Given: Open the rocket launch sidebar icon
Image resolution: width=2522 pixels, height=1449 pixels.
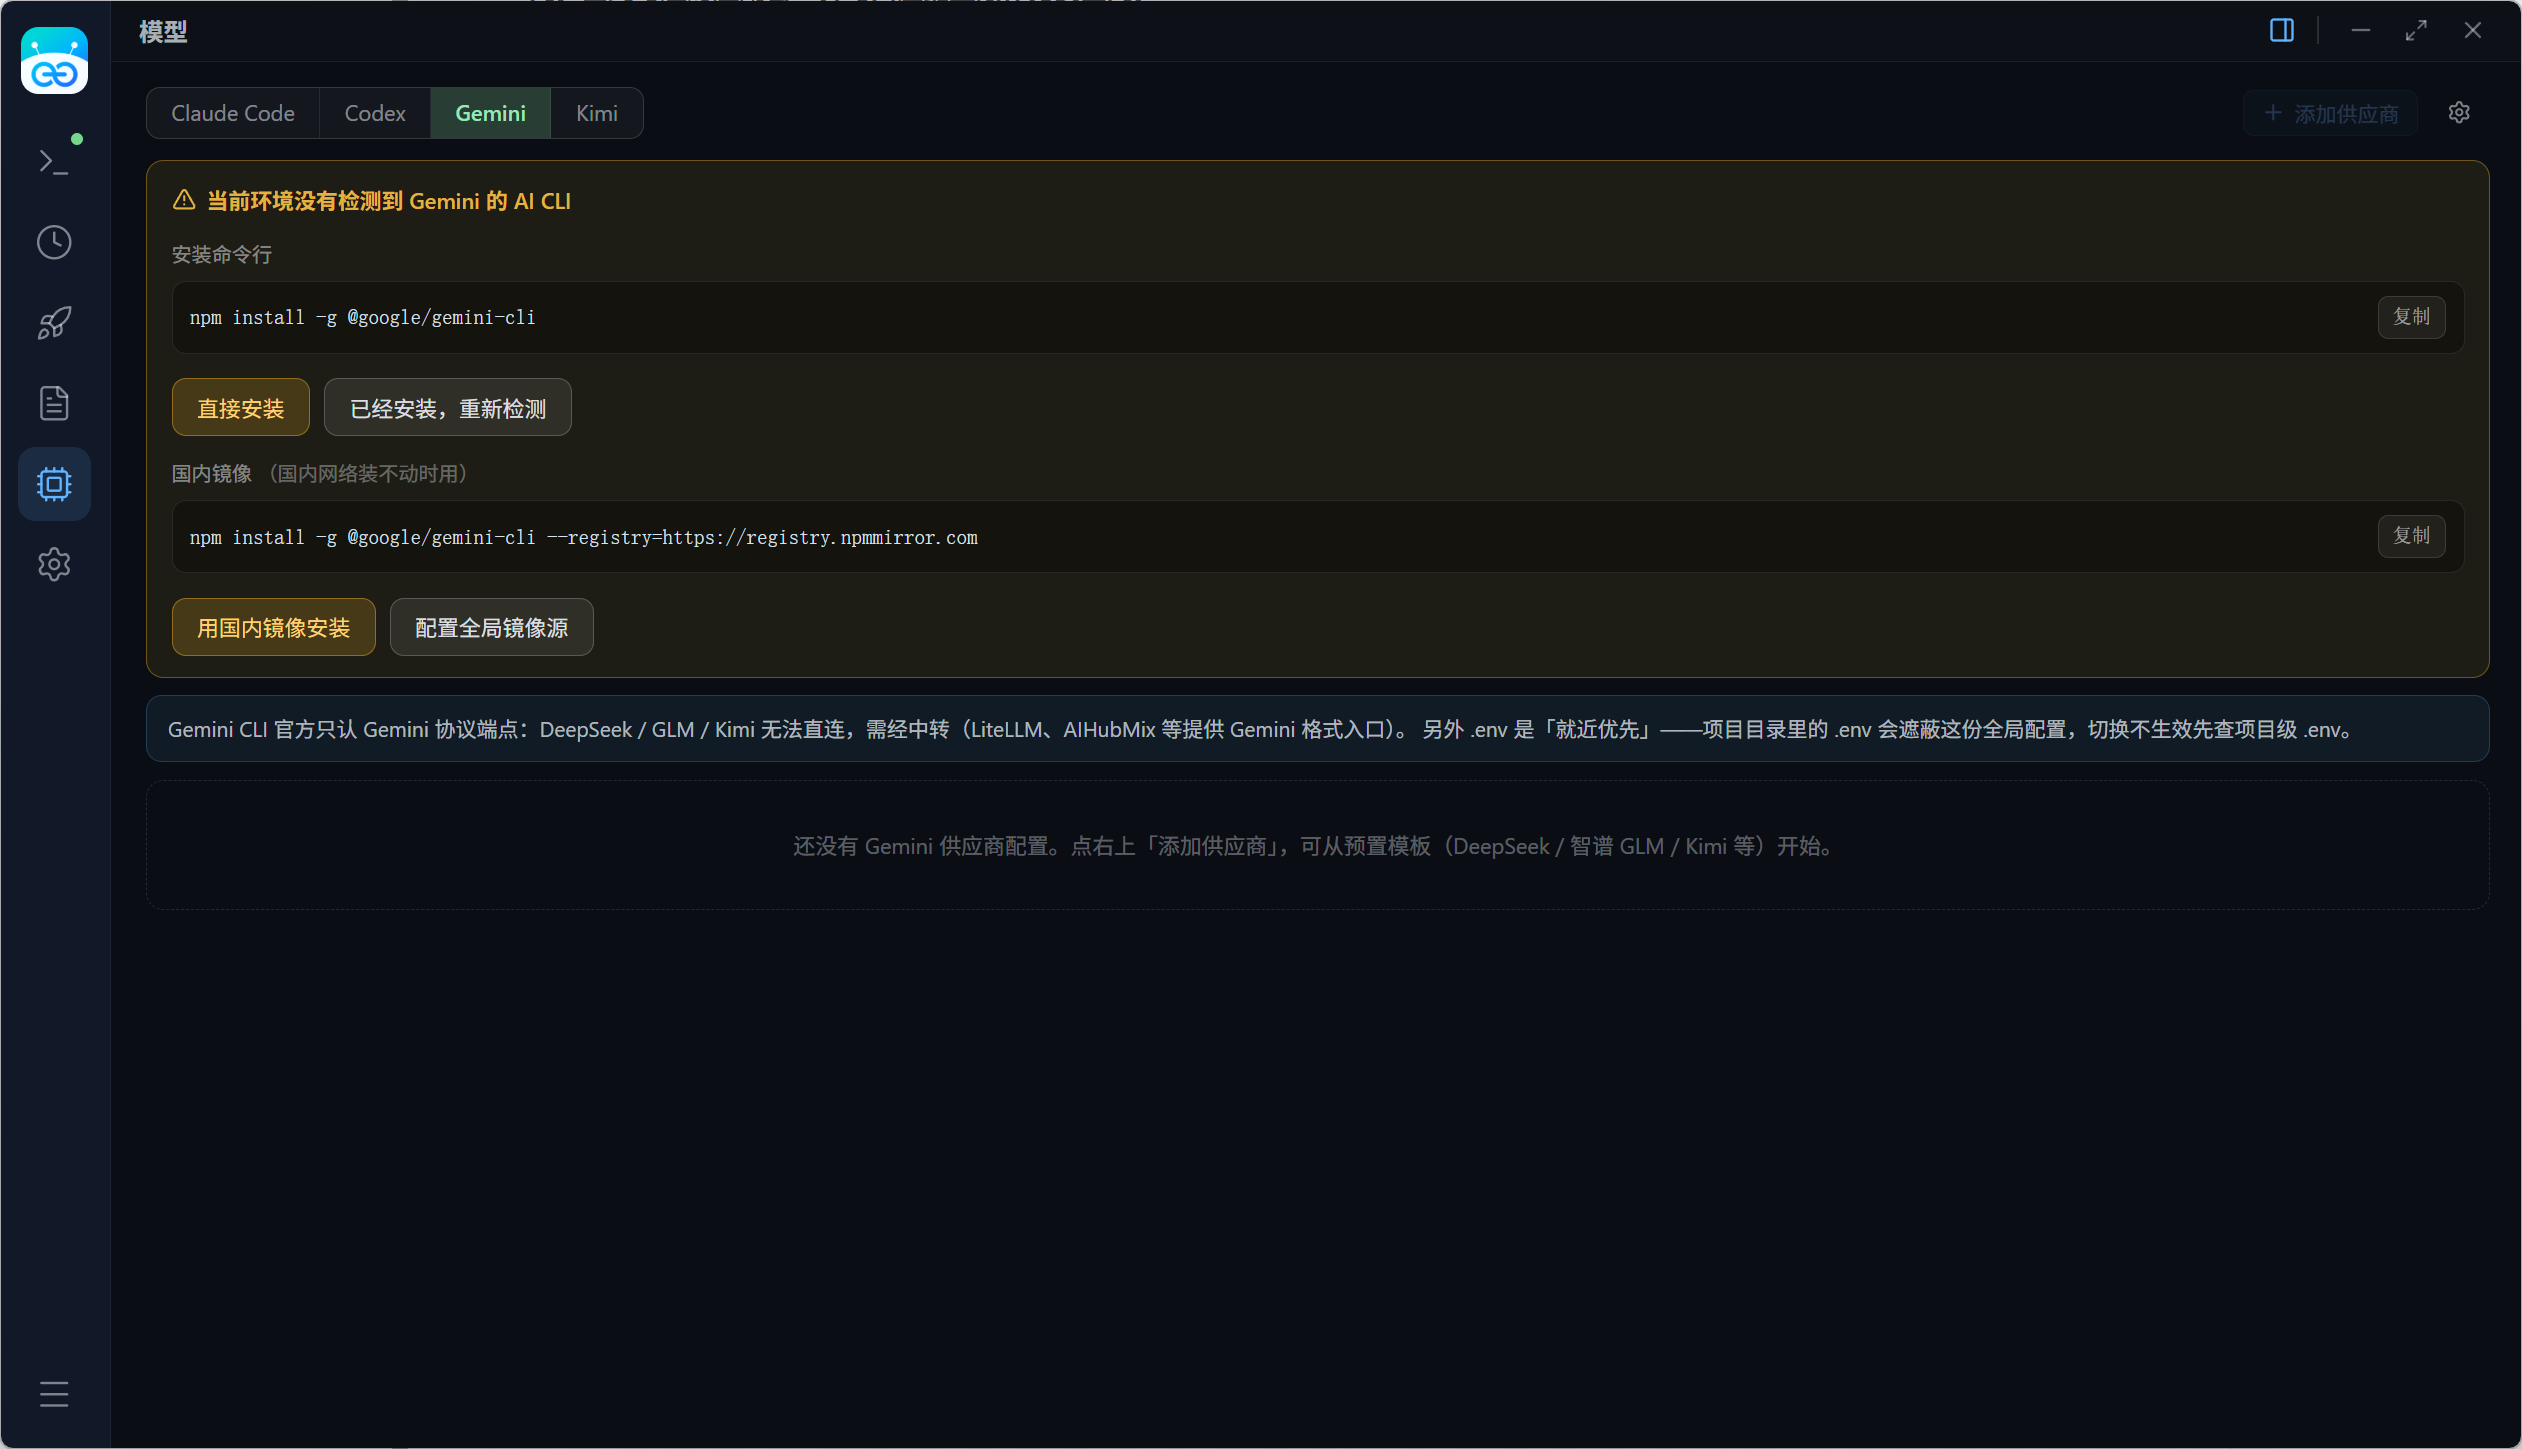Looking at the screenshot, I should pos(54,323).
